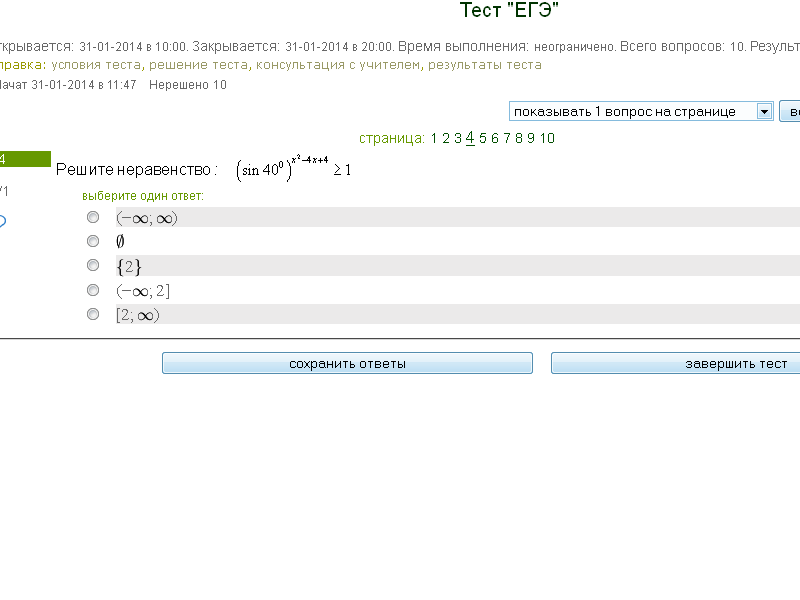This screenshot has width=800, height=600.
Task: Select the [2; ∞) answer radio button
Action: tap(93, 314)
